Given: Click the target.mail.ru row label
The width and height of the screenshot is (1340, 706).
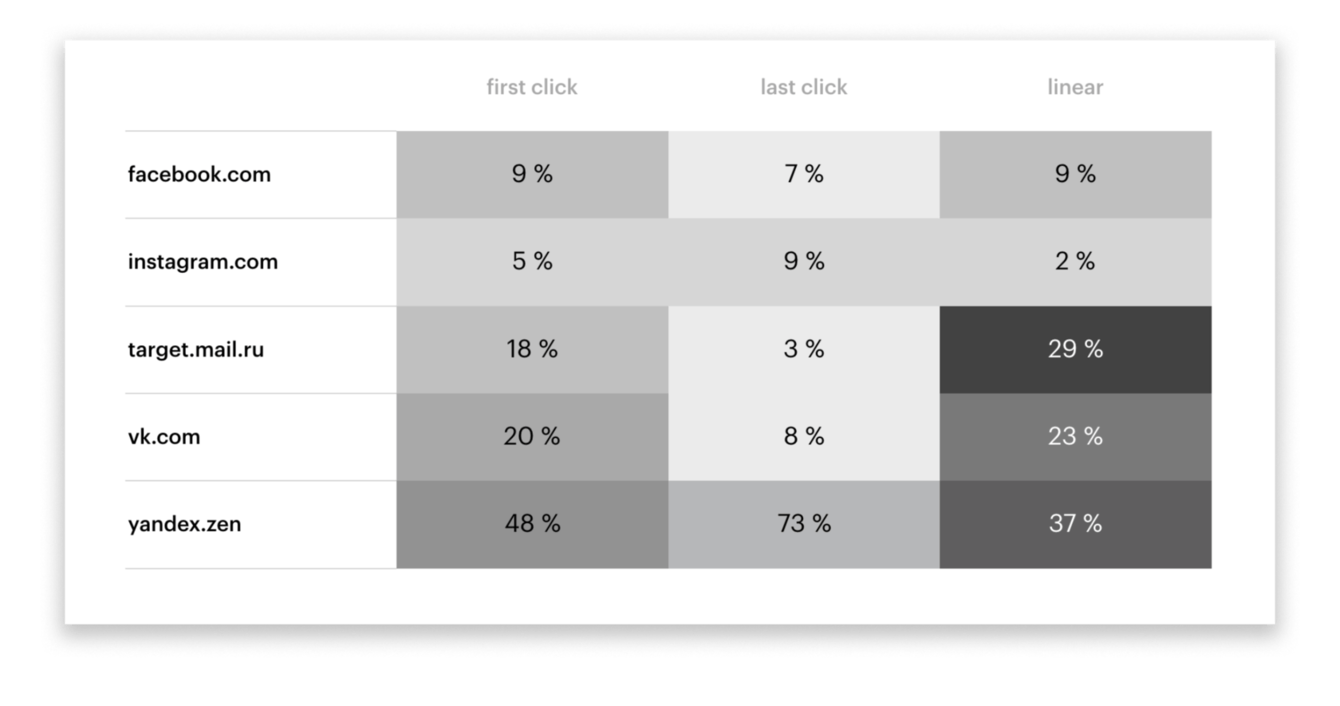Looking at the screenshot, I should (196, 350).
